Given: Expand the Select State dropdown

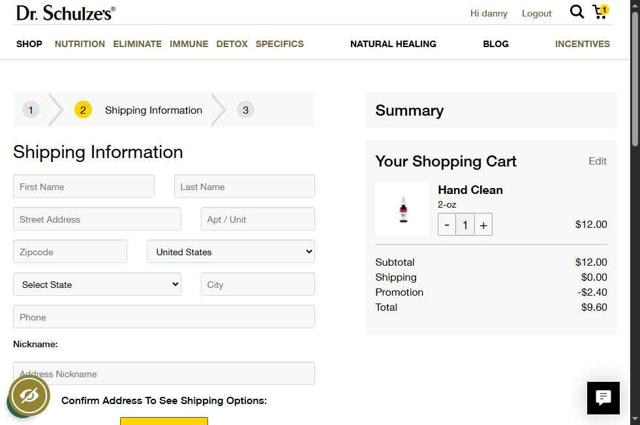Looking at the screenshot, I should tap(97, 285).
